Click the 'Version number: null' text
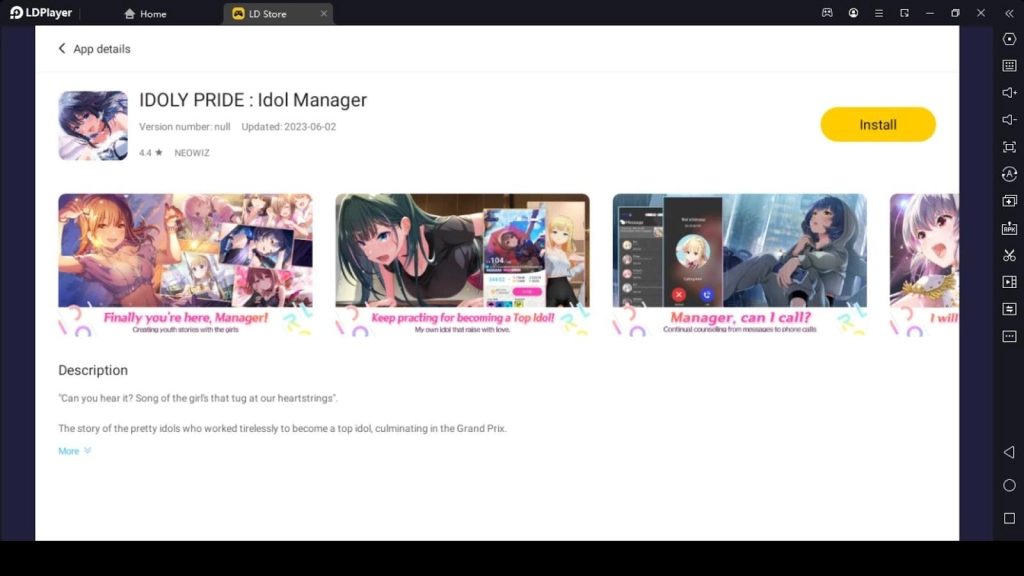This screenshot has height=576, width=1024. pos(185,127)
